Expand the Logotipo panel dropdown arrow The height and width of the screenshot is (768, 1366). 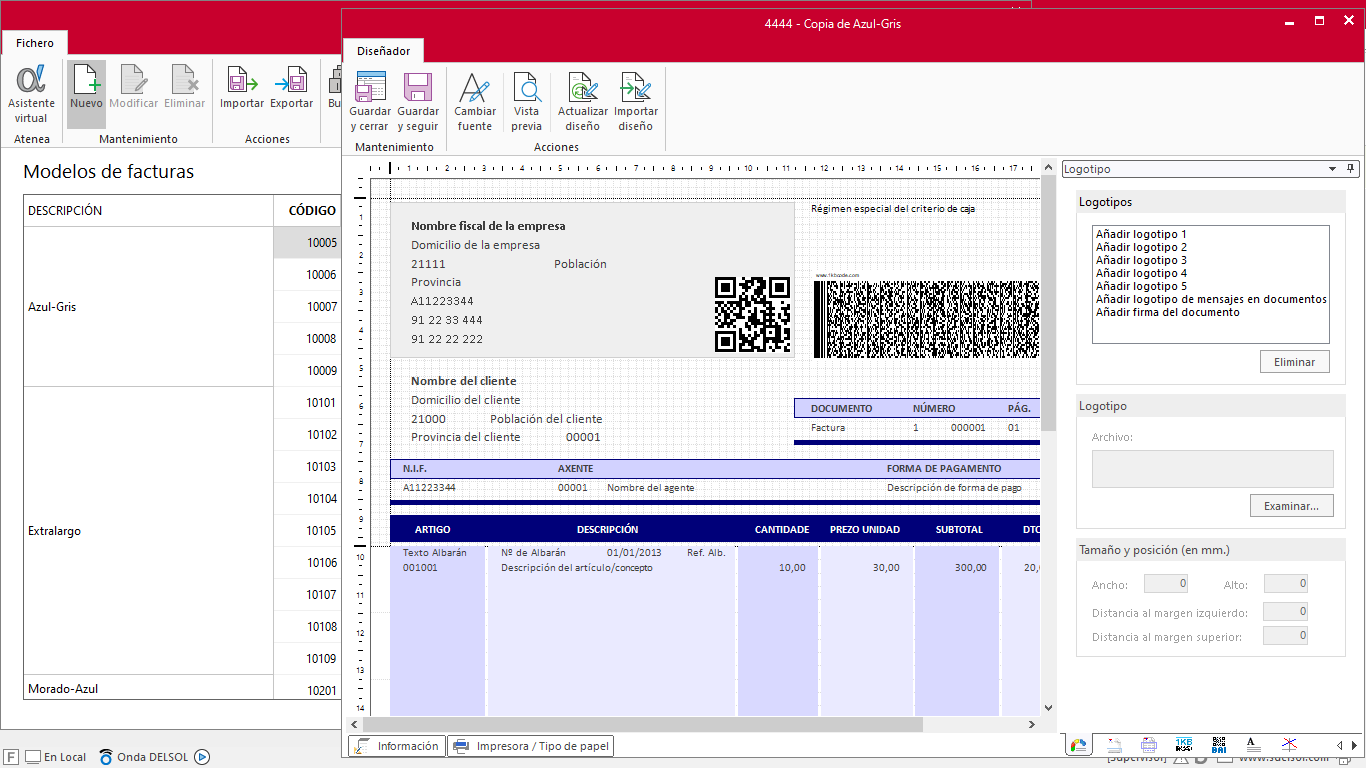(1332, 170)
